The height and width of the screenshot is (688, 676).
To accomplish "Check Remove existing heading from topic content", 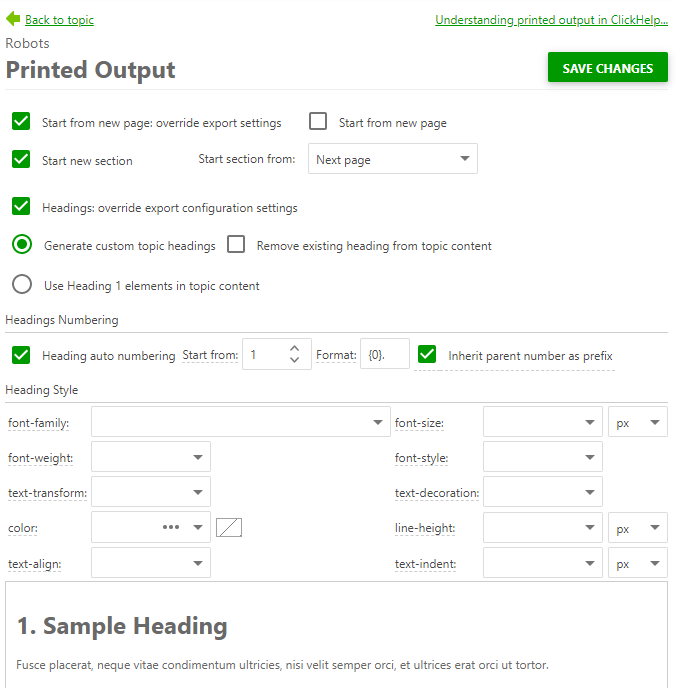I will pyautogui.click(x=236, y=244).
